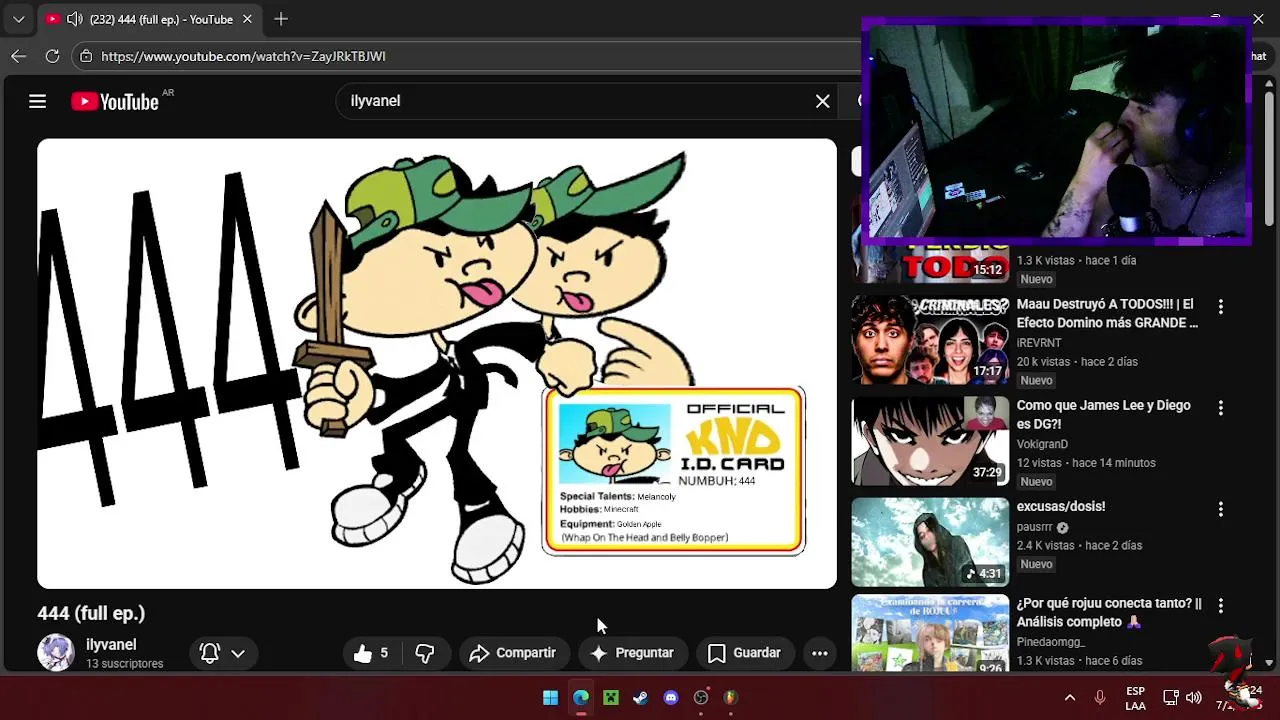Toggle the notification bell for ilyvanel

tap(210, 653)
